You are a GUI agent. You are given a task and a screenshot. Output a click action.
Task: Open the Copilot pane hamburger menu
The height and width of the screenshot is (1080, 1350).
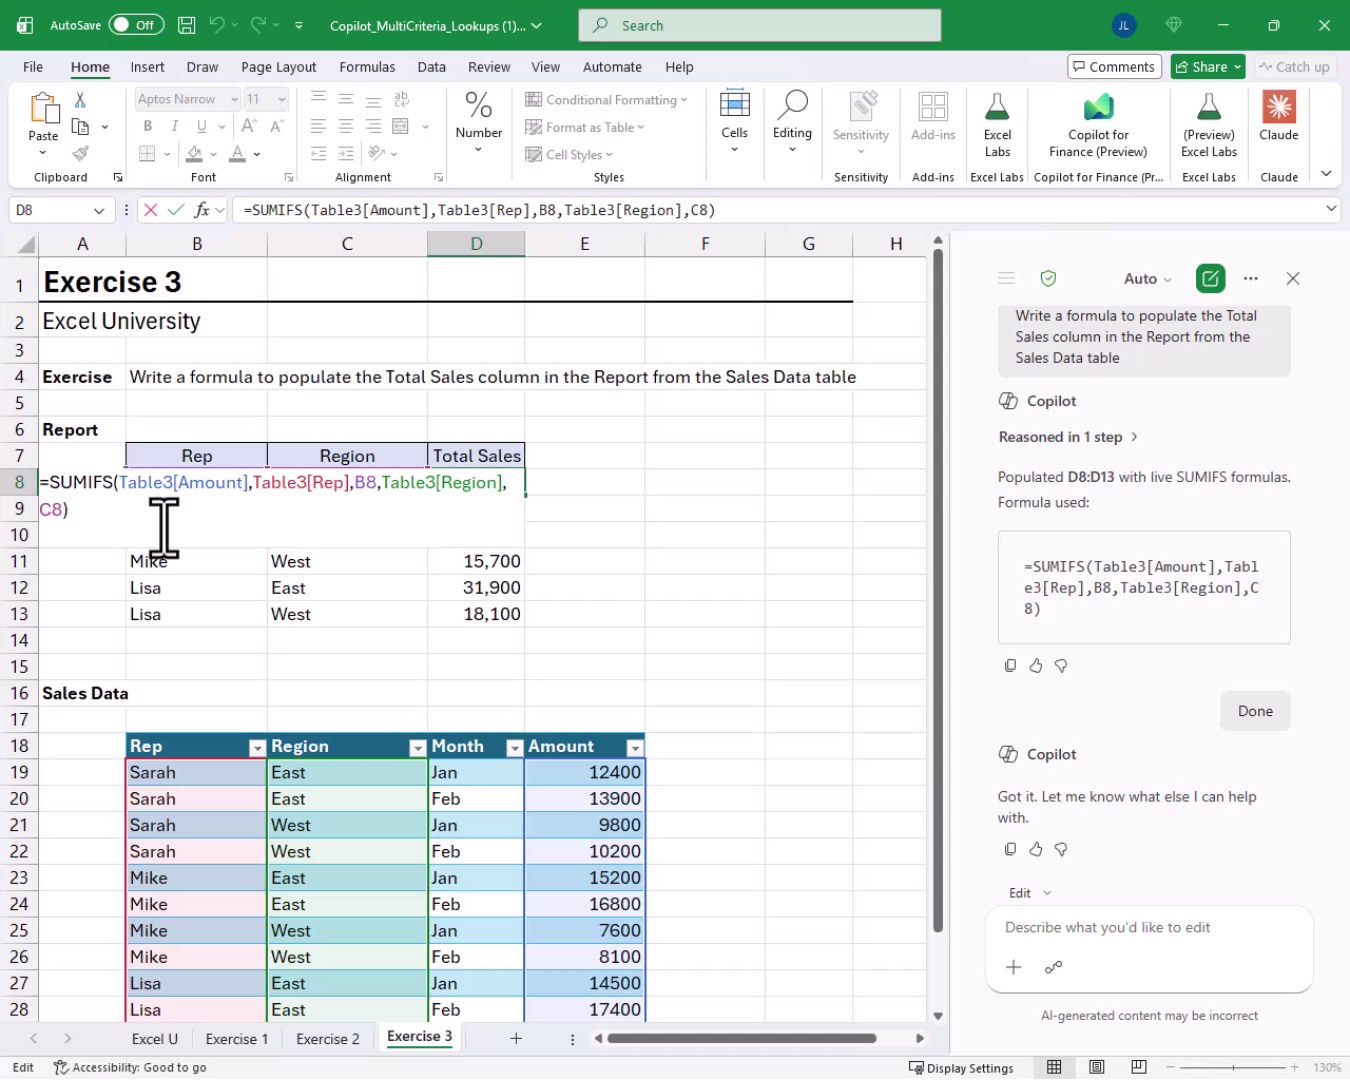click(1006, 279)
